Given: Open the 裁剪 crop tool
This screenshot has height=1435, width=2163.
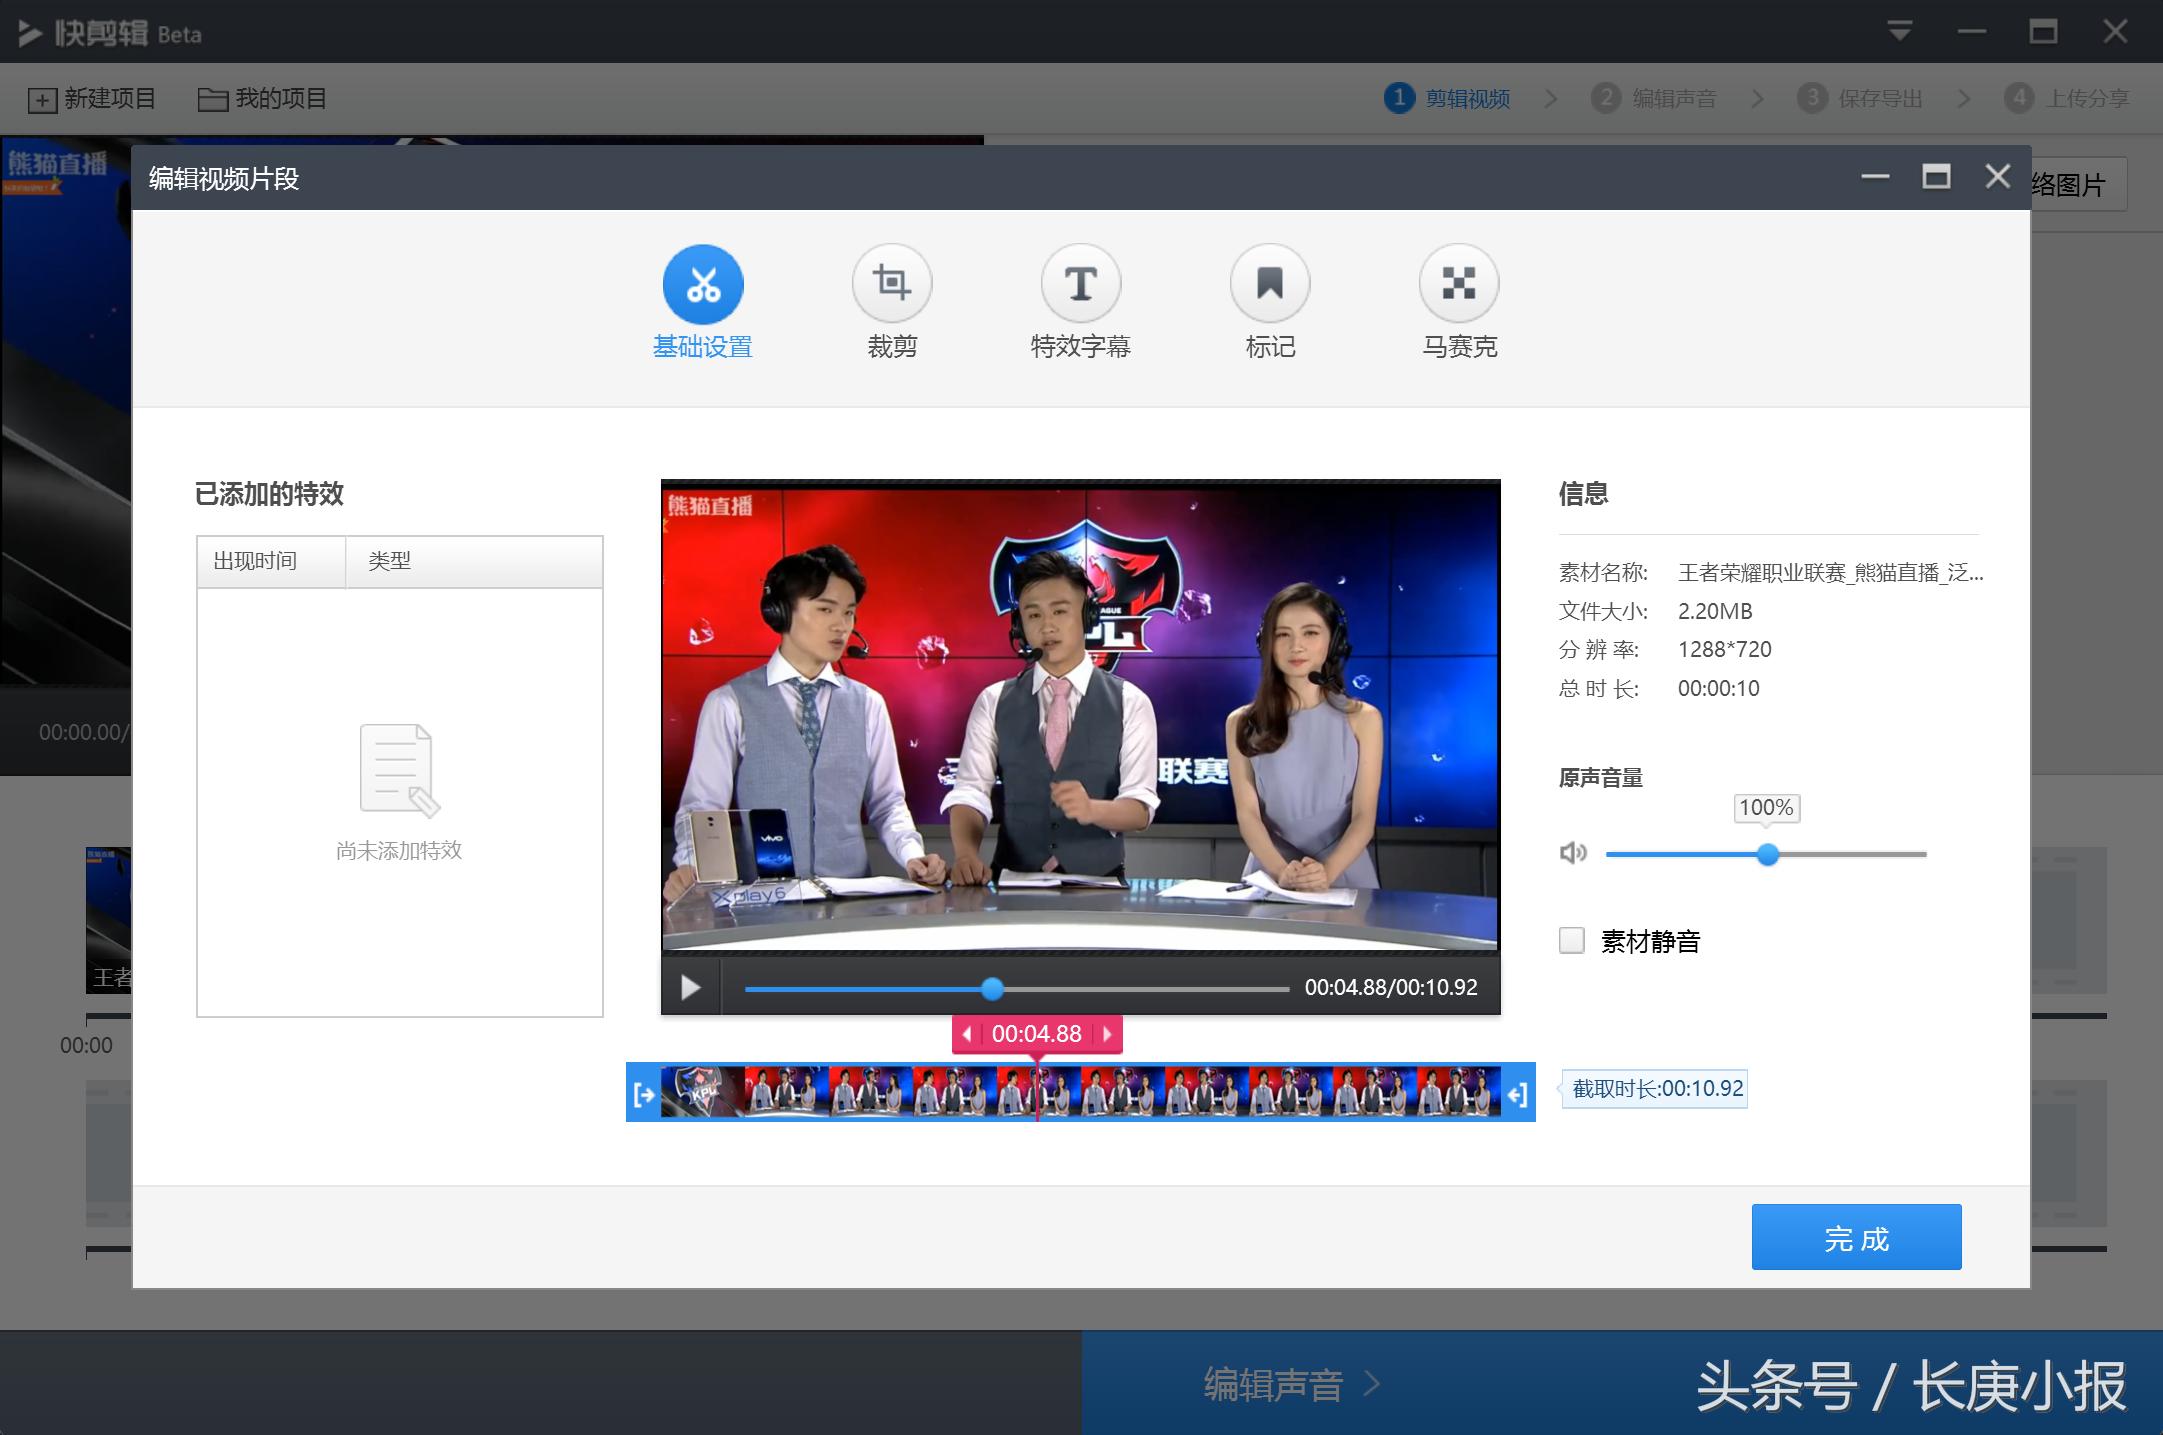Looking at the screenshot, I should [x=892, y=285].
